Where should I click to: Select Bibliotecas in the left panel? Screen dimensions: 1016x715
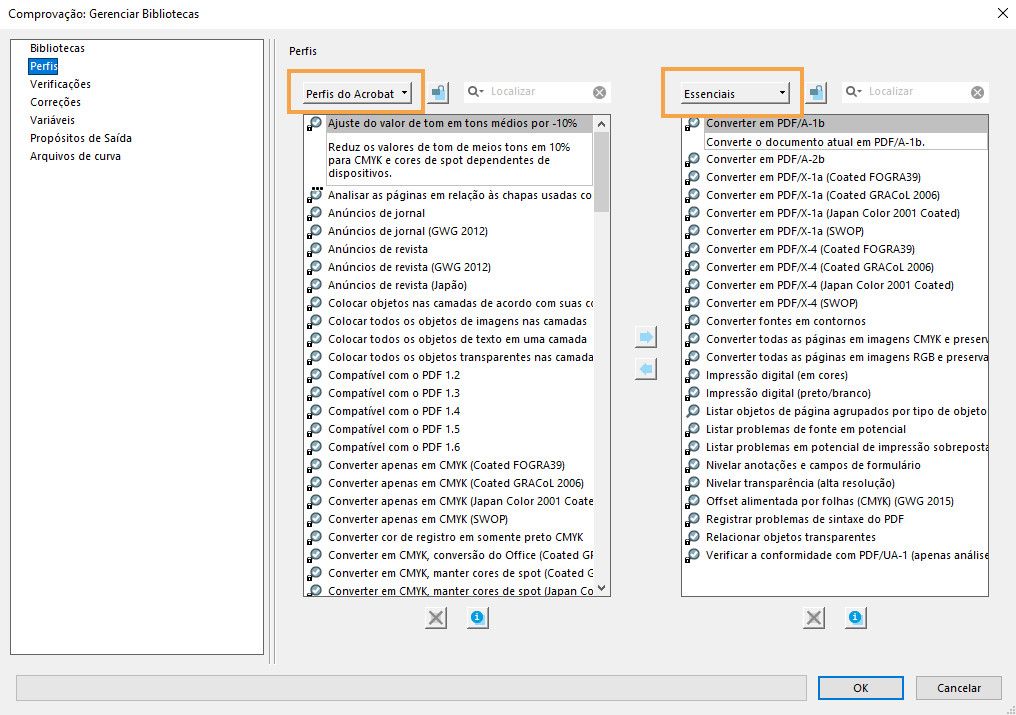(x=57, y=48)
